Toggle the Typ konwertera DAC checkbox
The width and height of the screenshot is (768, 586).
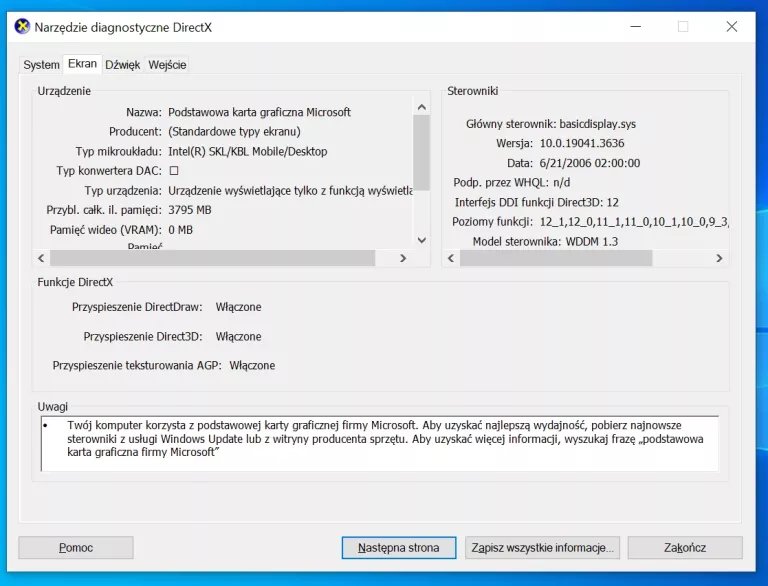(x=174, y=171)
